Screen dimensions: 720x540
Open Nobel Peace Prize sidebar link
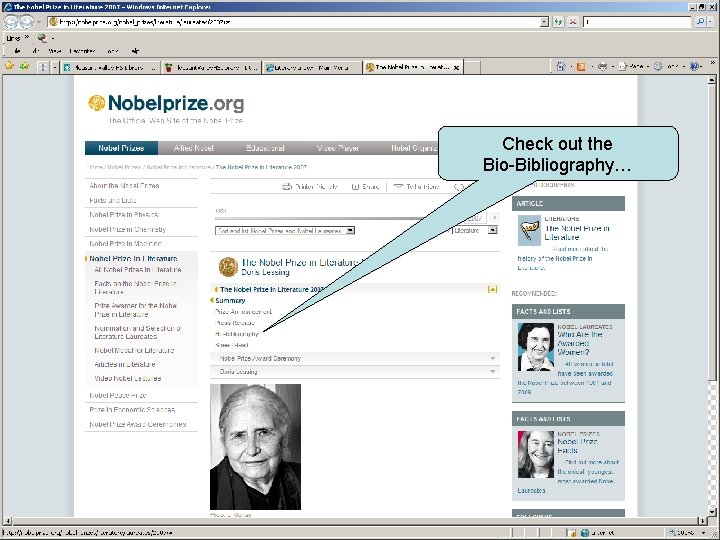coord(118,395)
